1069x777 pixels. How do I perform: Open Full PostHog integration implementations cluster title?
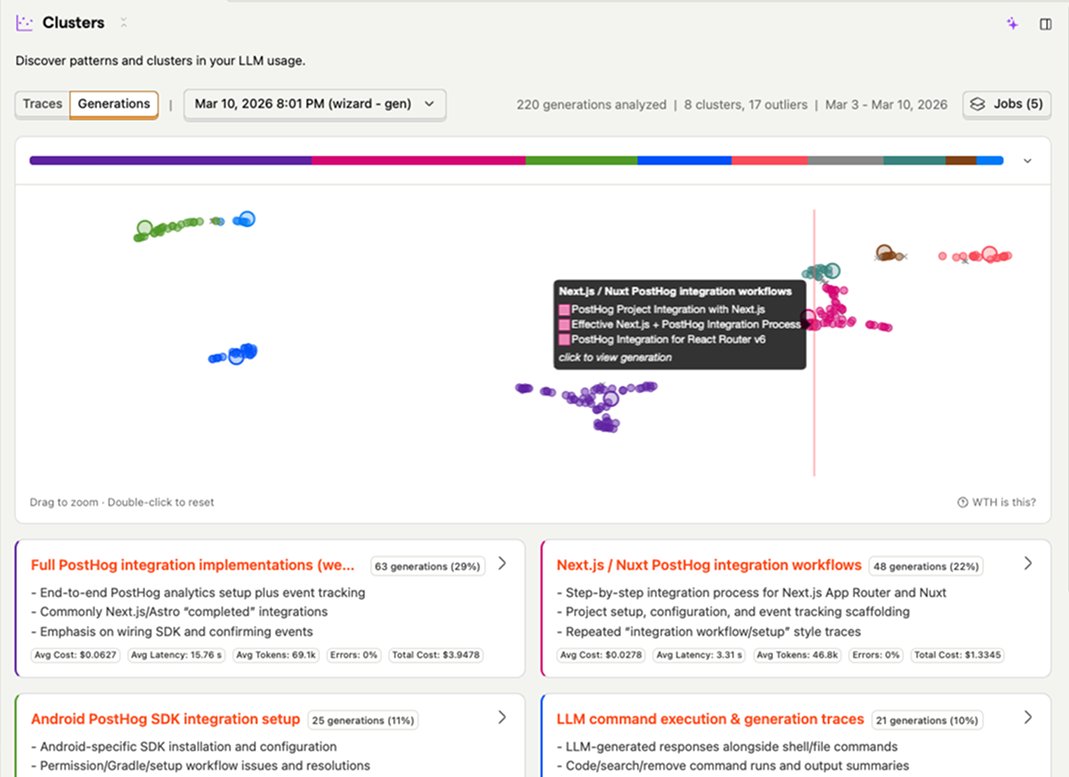pyautogui.click(x=192, y=565)
